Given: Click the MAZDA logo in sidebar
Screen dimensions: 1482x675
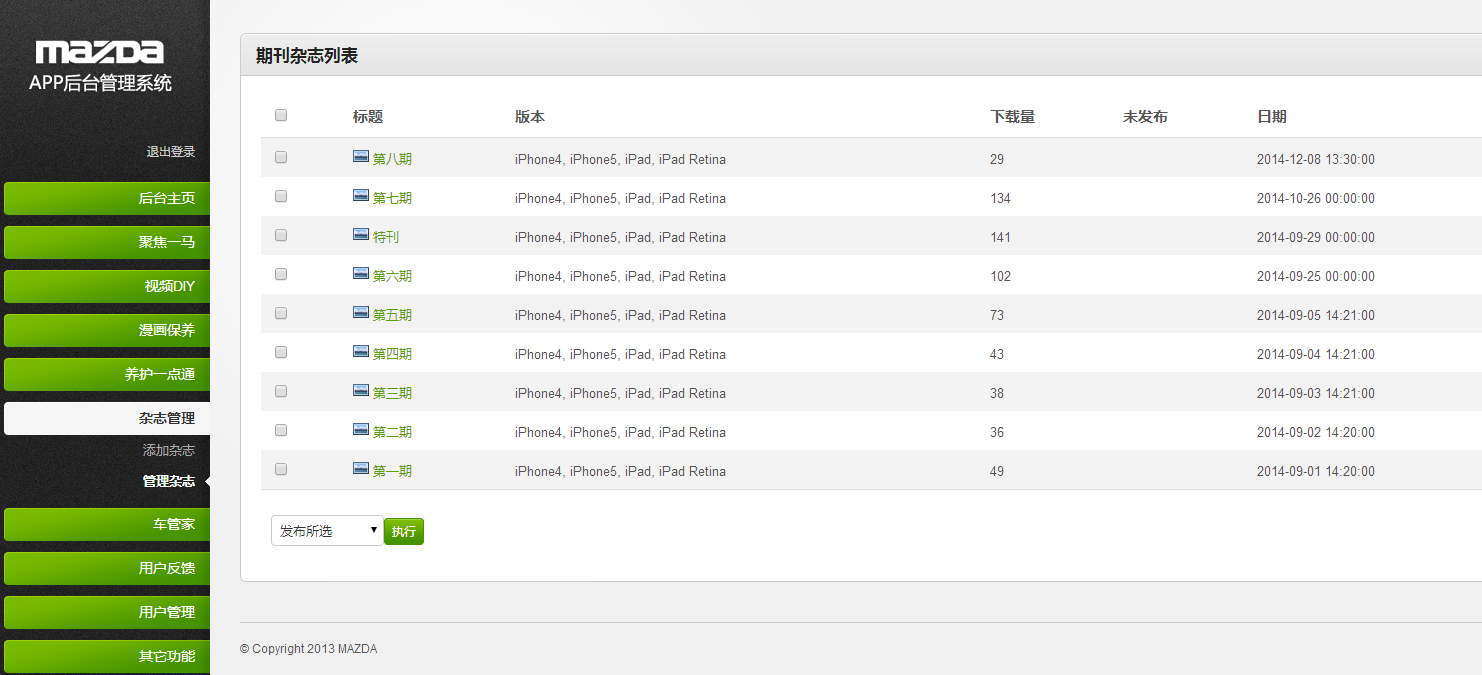Looking at the screenshot, I should click(x=100, y=52).
